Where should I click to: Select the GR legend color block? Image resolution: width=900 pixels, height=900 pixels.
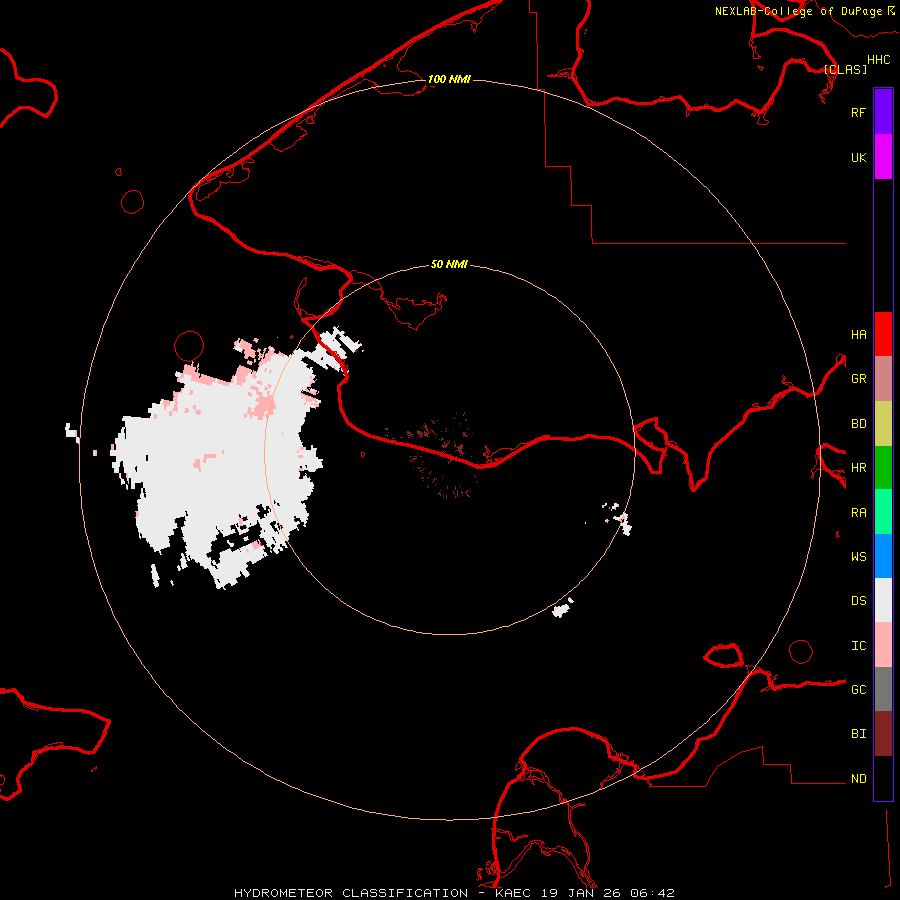coord(883,378)
